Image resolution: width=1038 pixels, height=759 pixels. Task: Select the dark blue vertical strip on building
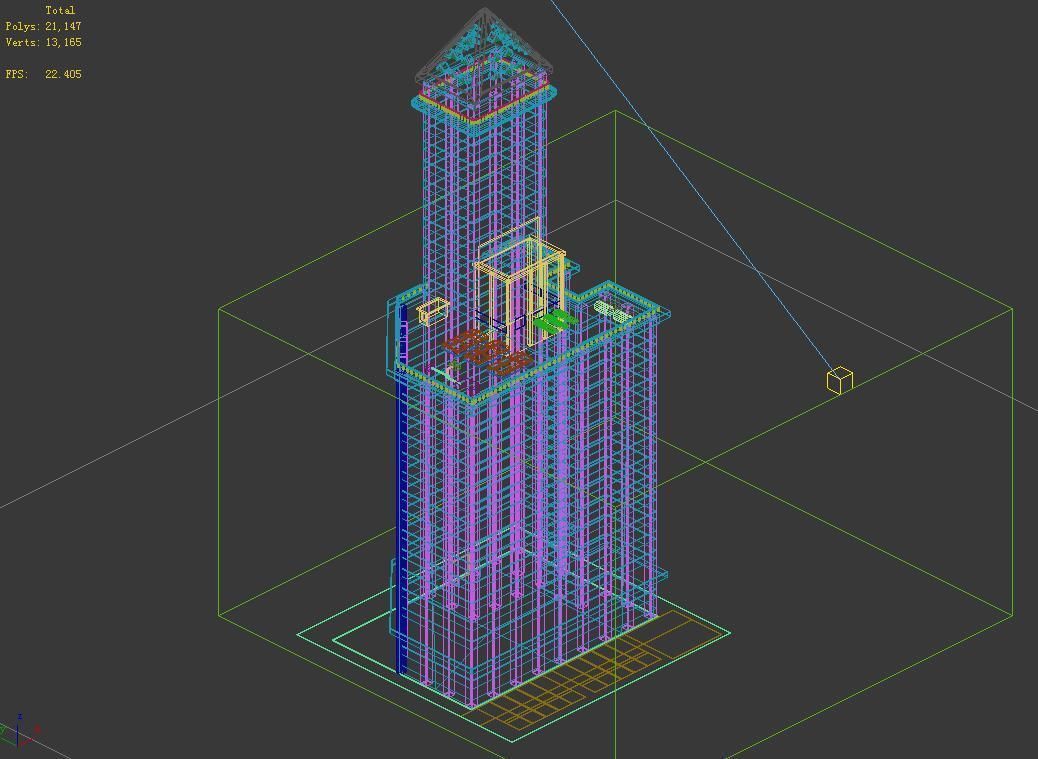401,490
